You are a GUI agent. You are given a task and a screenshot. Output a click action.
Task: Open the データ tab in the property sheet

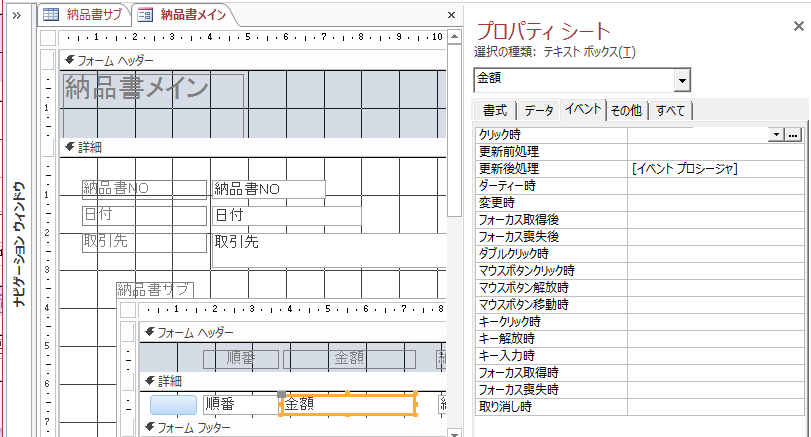coord(539,110)
